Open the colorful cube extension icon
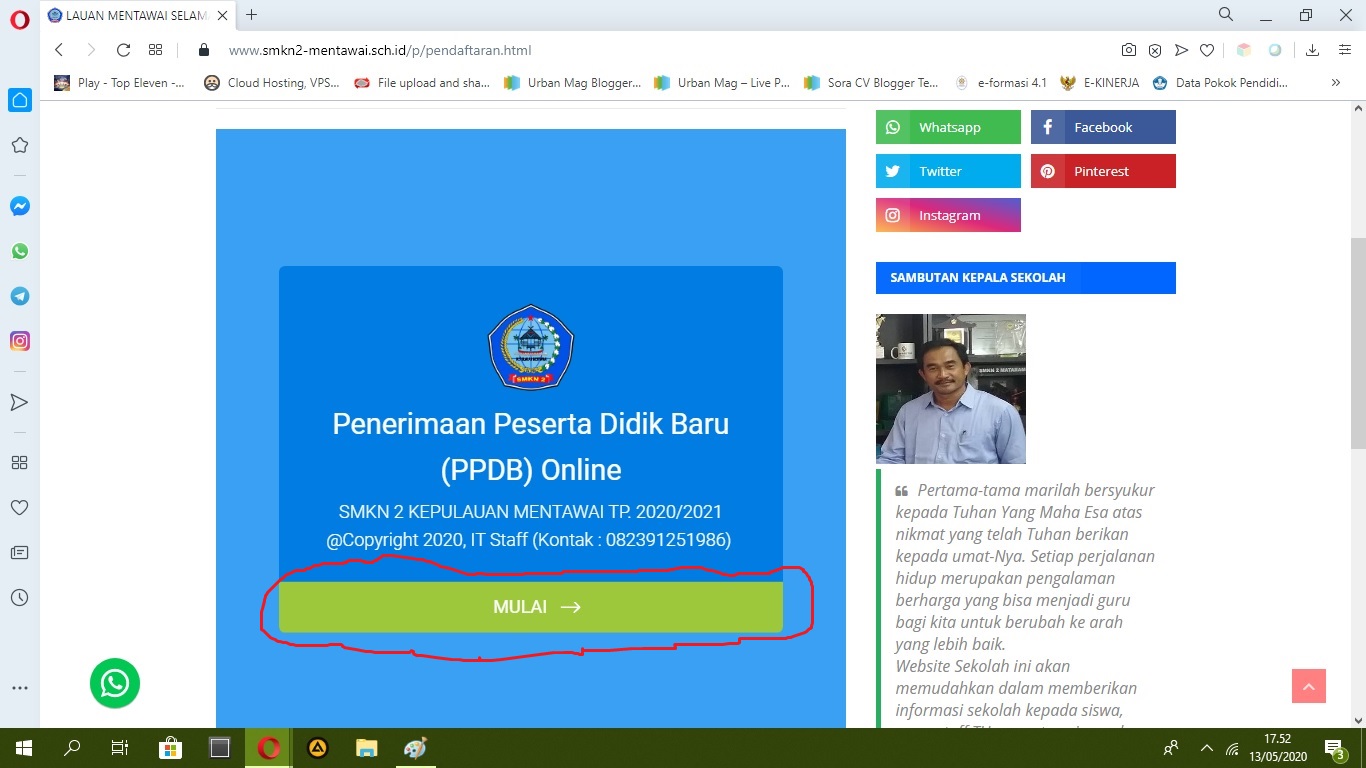Image resolution: width=1366 pixels, height=768 pixels. (1244, 50)
